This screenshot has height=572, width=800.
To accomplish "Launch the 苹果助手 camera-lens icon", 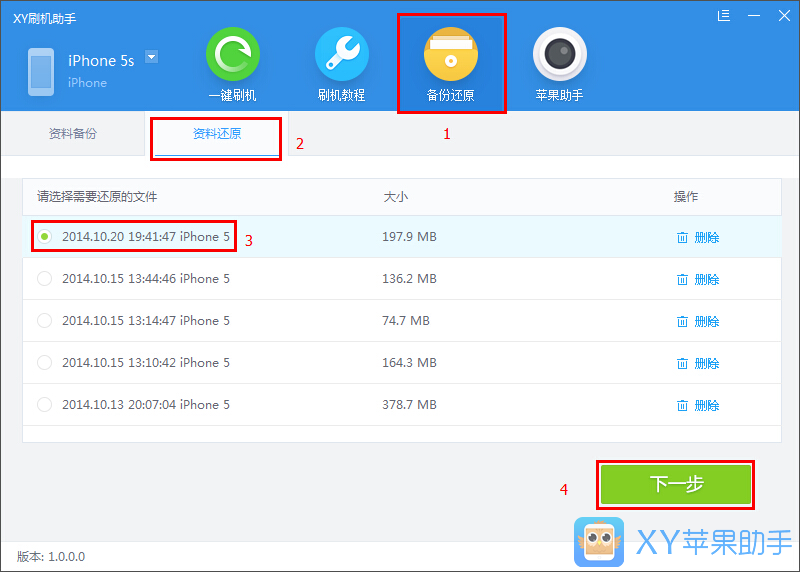I will pyautogui.click(x=560, y=54).
